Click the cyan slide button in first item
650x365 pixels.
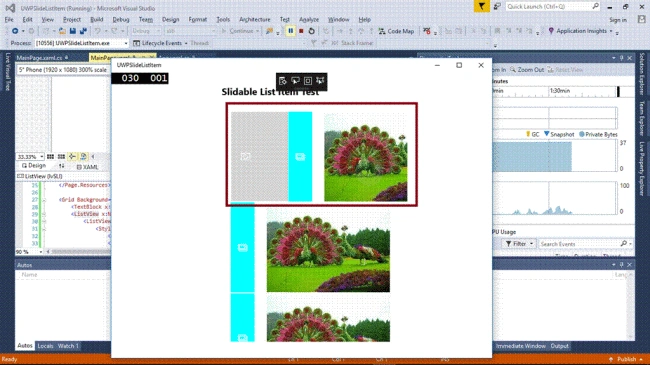tap(300, 156)
